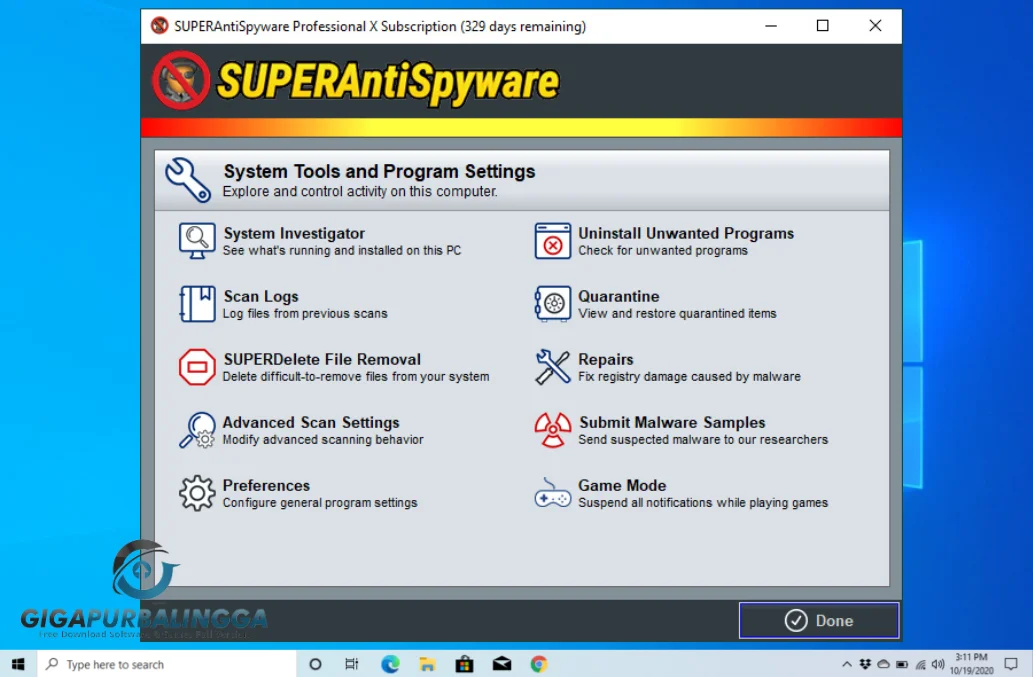Open the Quarantine safe icon
The height and width of the screenshot is (677, 1033).
click(552, 304)
